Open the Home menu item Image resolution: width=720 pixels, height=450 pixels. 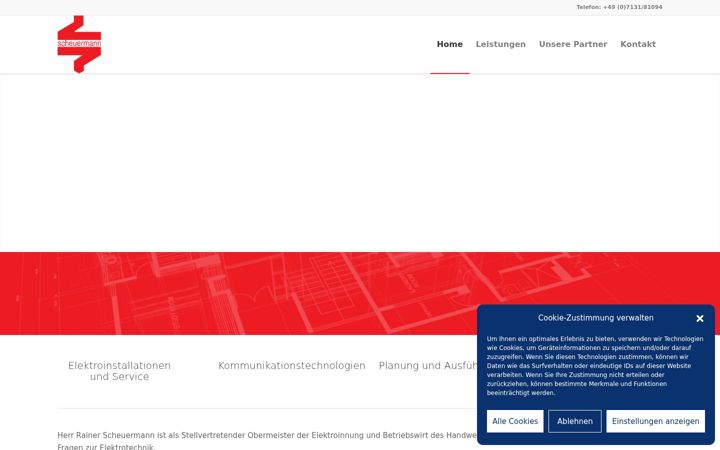pyautogui.click(x=450, y=44)
